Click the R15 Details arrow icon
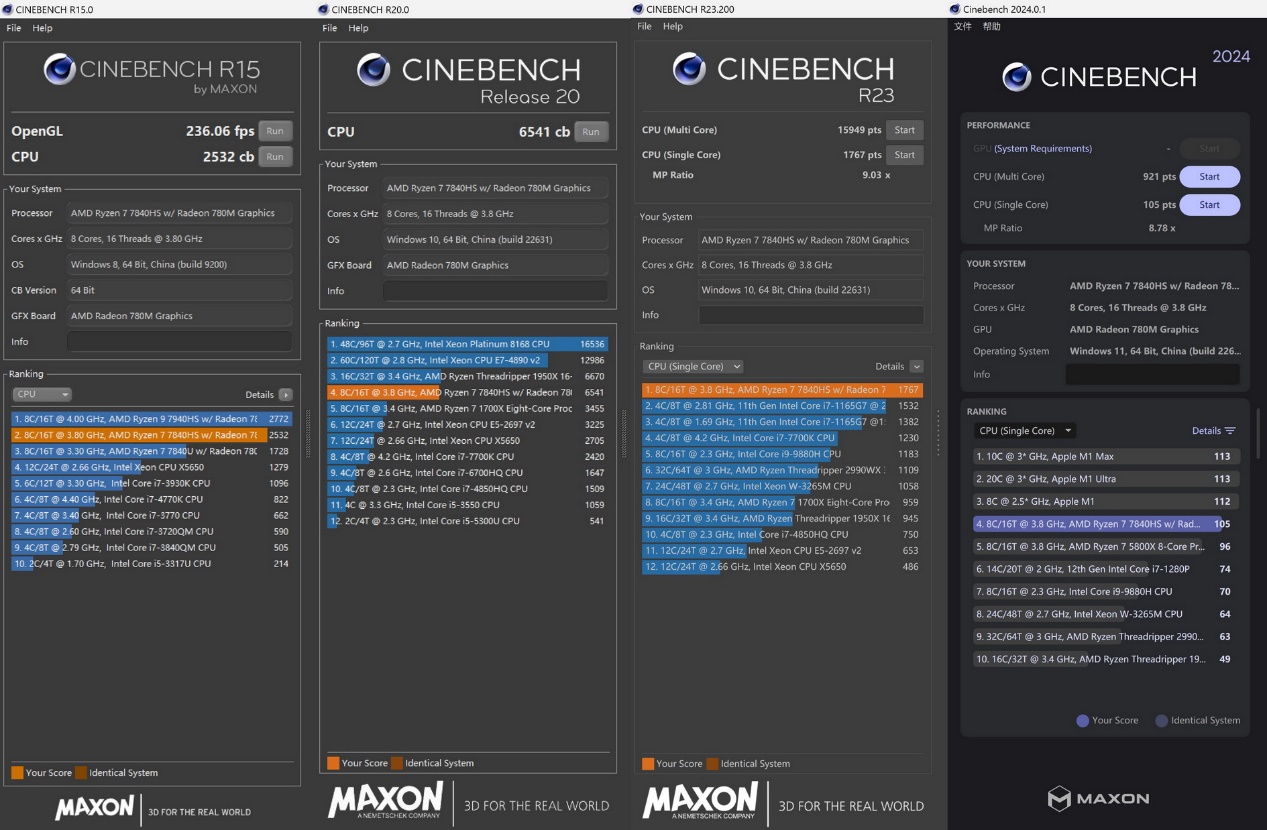Viewport: 1267px width, 830px height. coord(286,395)
